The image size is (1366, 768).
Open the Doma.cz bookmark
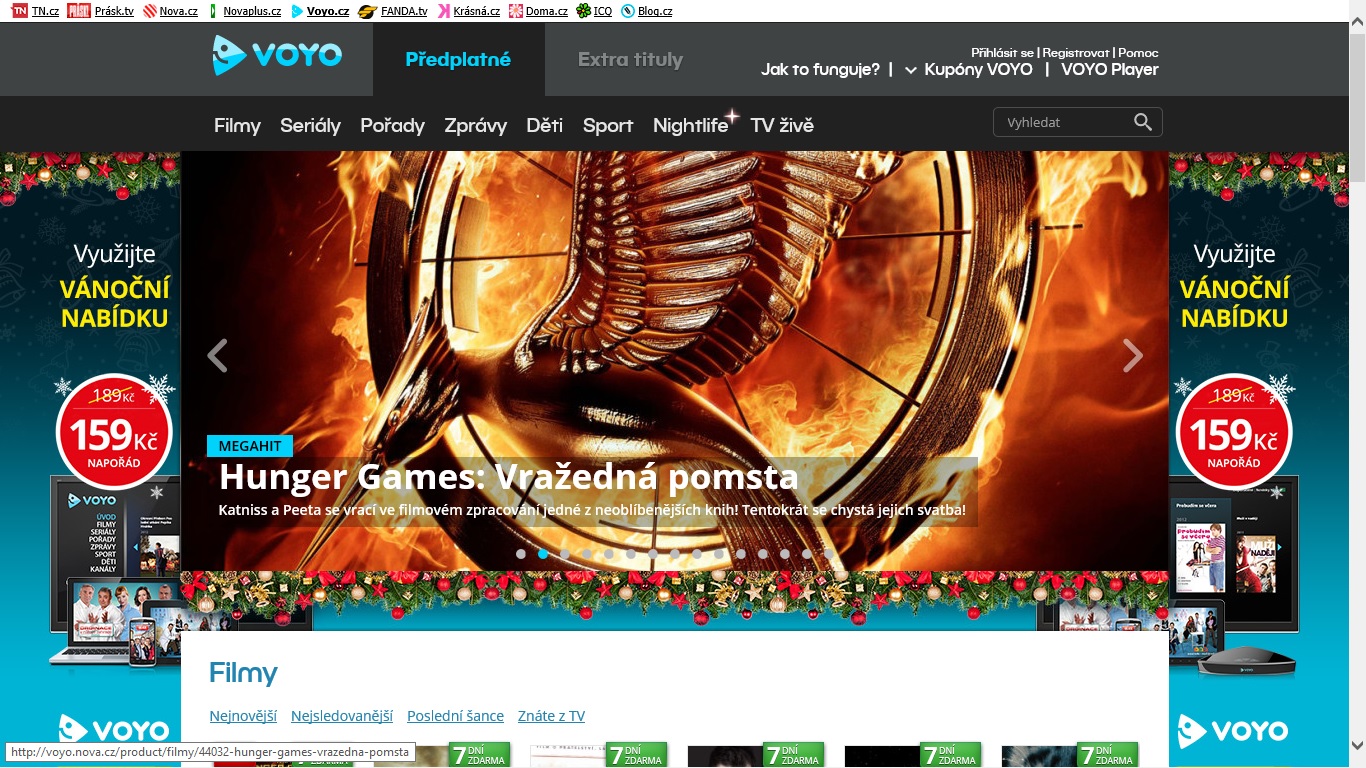[x=538, y=11]
